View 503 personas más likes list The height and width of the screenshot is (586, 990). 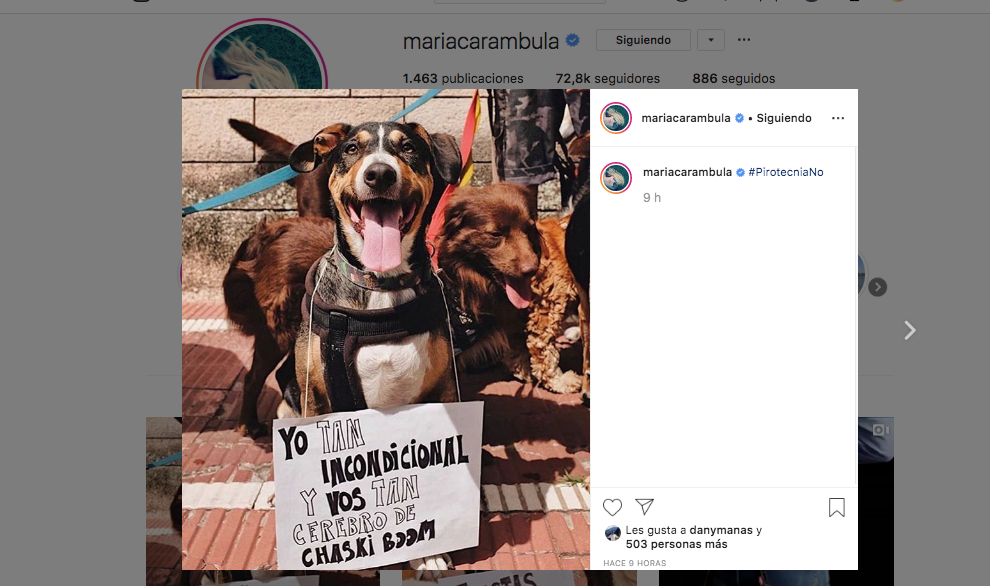click(676, 544)
